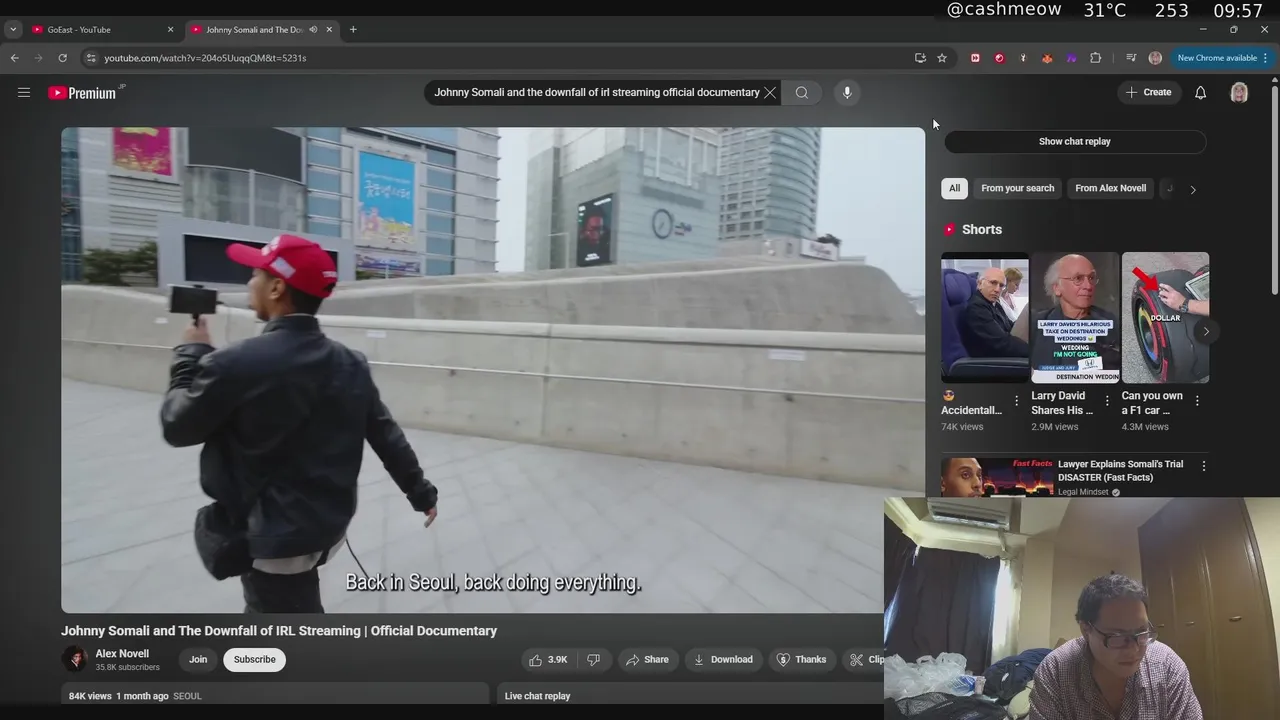Image resolution: width=1280 pixels, height=720 pixels.
Task: Open Accidentally short thumbnail
Action: click(x=984, y=318)
